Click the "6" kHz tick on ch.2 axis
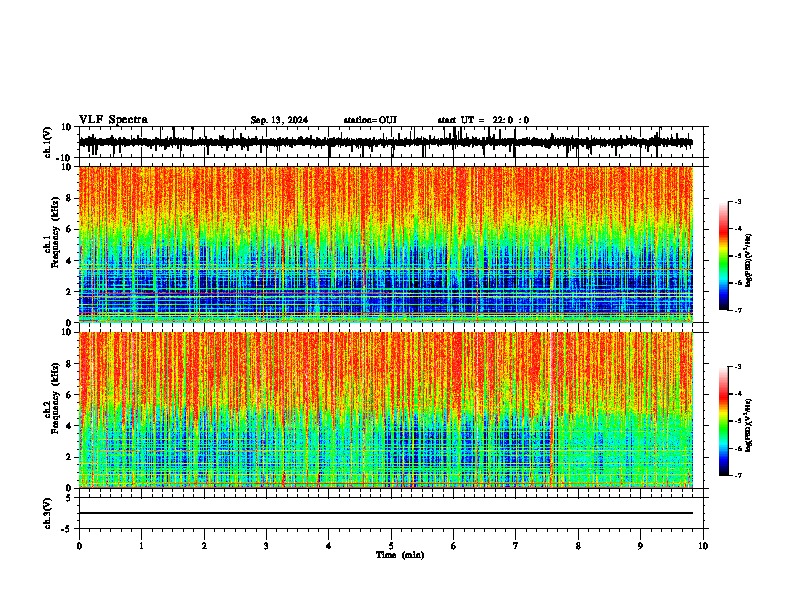The height and width of the screenshot is (612, 792). pos(70,395)
